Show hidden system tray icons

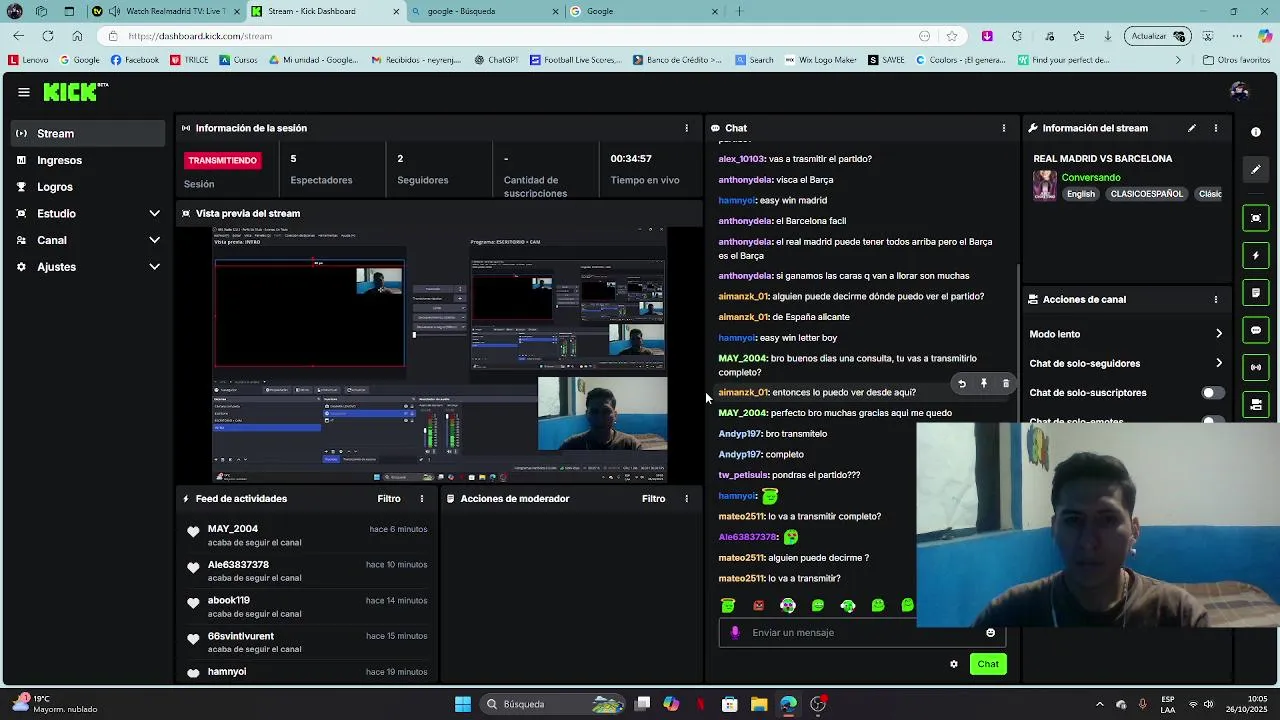(1100, 704)
